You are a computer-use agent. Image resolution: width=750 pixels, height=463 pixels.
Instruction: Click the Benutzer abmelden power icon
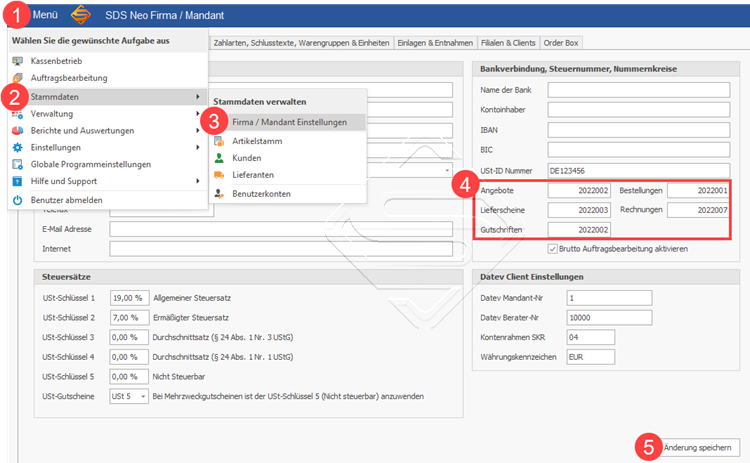tap(18, 200)
